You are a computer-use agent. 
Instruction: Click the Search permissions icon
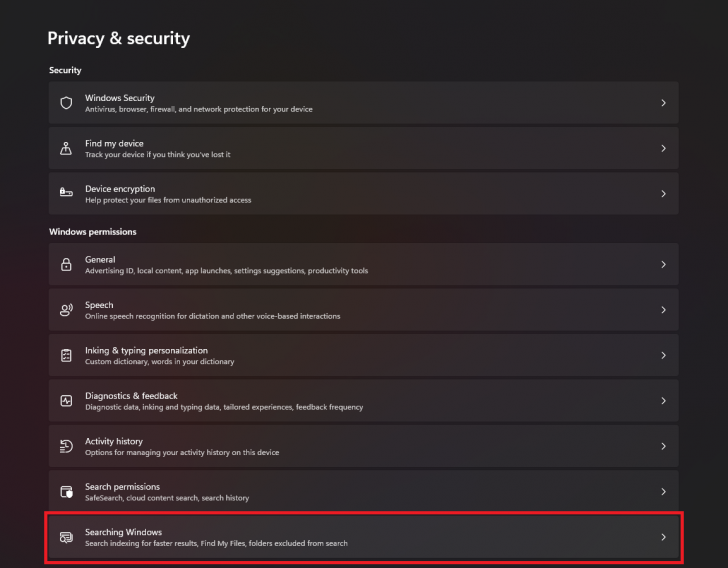click(x=66, y=492)
